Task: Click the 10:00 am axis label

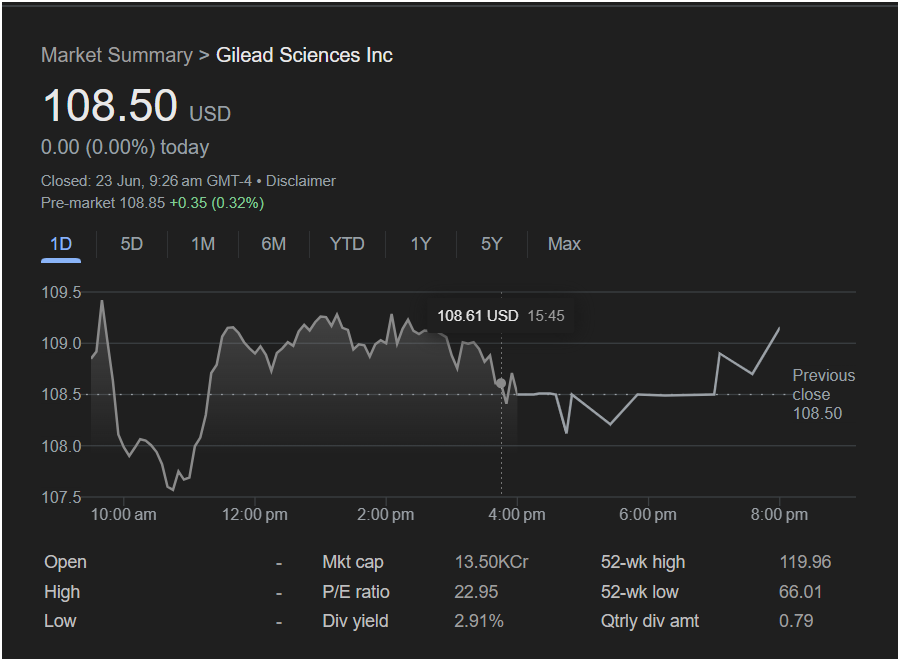Action: tap(123, 515)
